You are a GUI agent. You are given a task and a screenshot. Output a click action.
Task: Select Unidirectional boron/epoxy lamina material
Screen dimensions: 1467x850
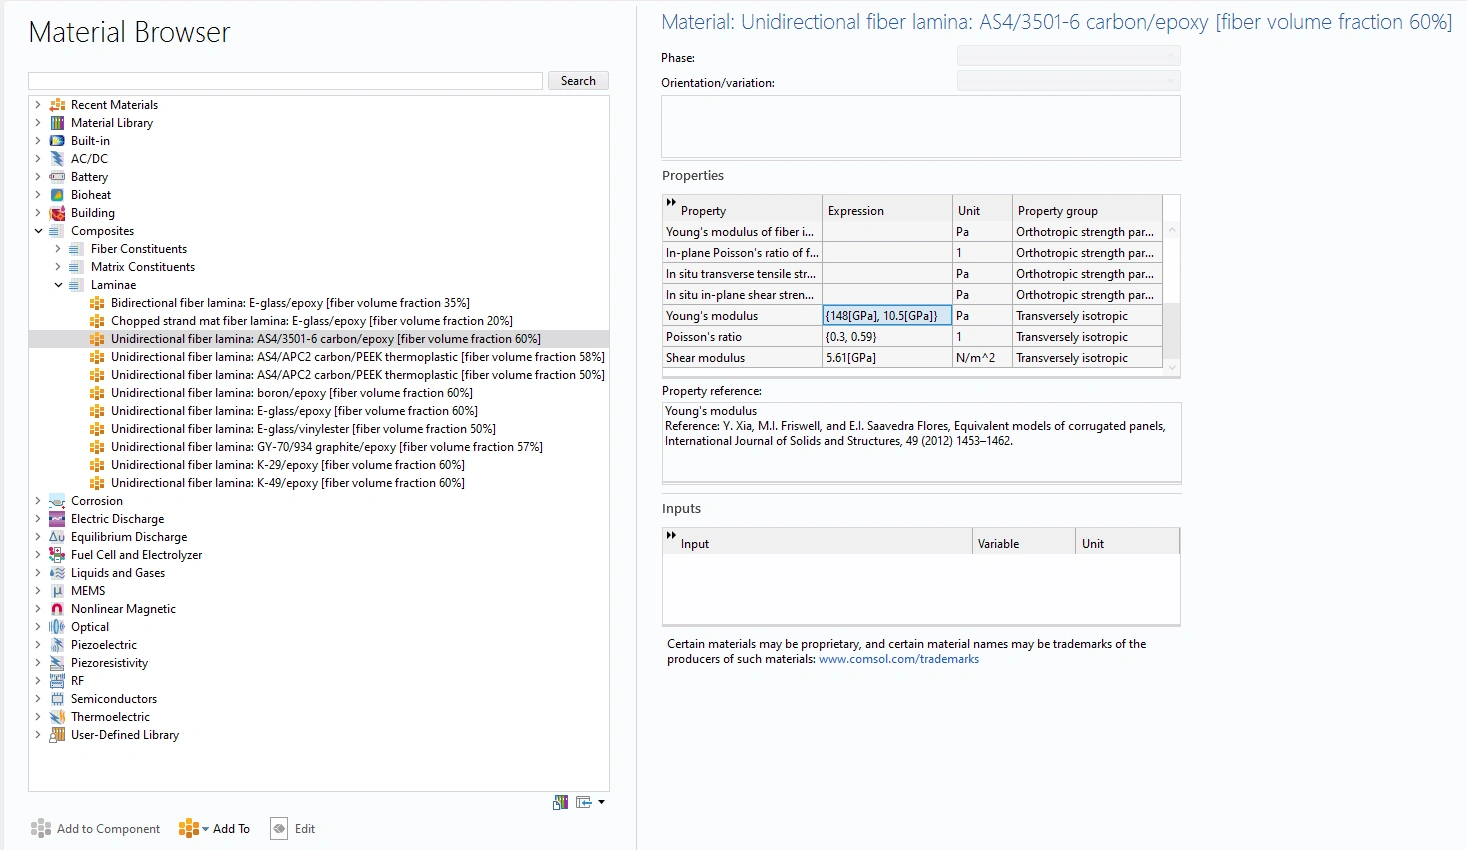tap(291, 393)
